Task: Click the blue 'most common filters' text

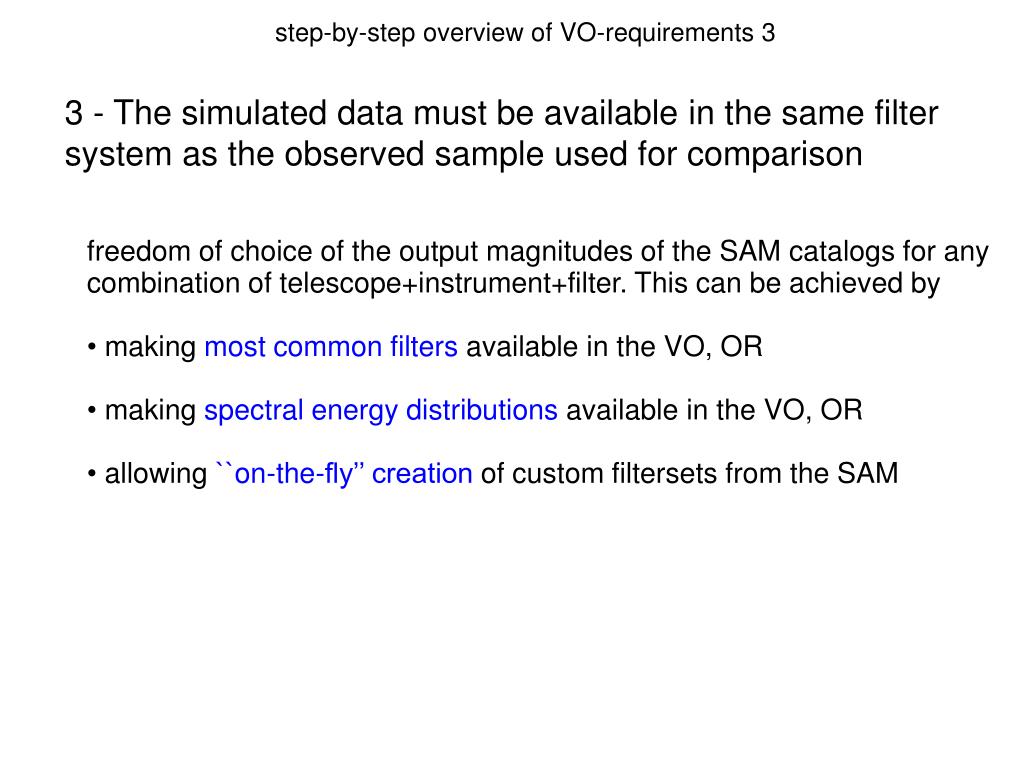Action: pyautogui.click(x=331, y=347)
